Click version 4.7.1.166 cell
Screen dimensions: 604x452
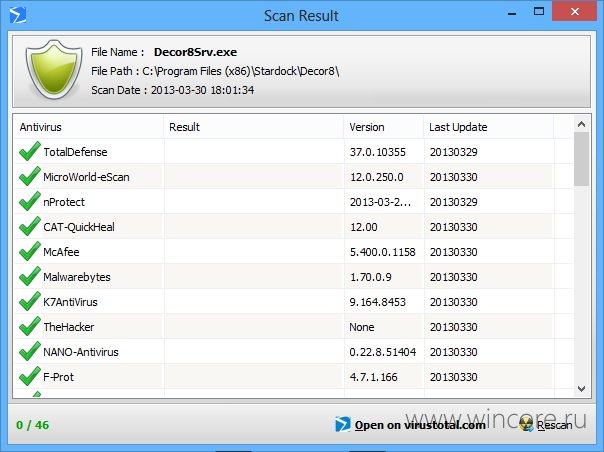[373, 377]
